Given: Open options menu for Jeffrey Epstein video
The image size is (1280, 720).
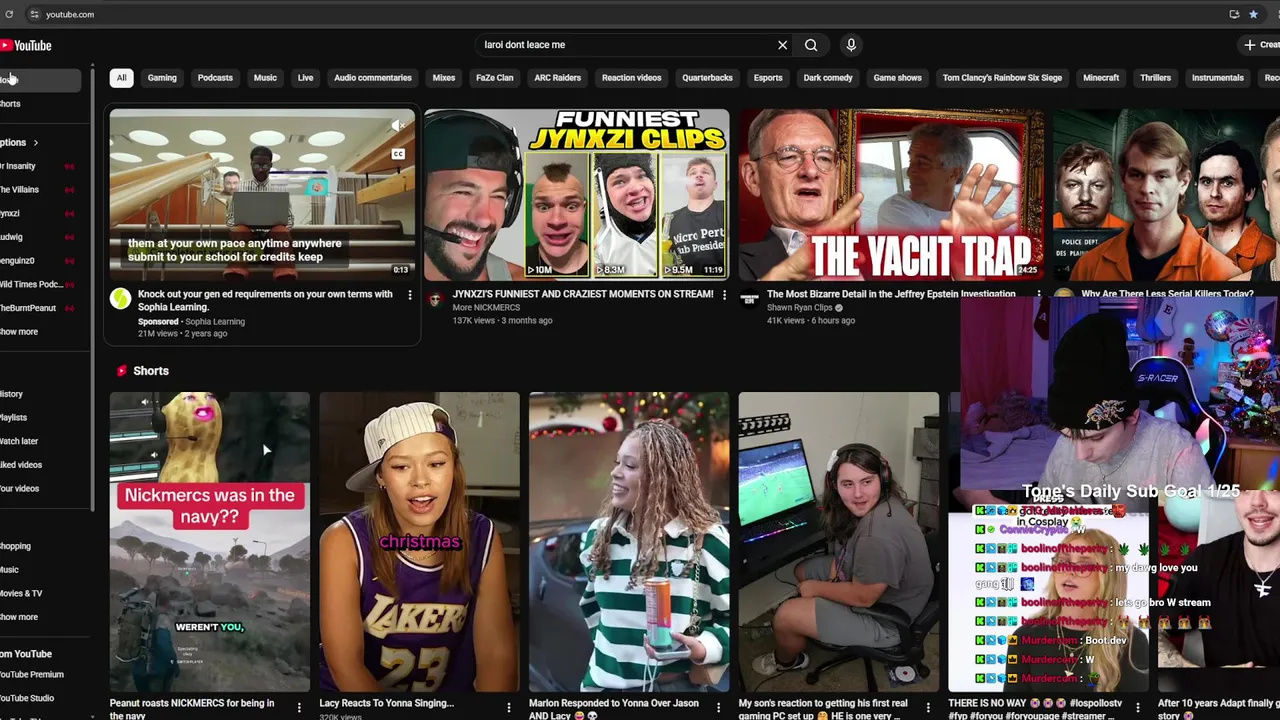Looking at the screenshot, I should coord(1038,295).
